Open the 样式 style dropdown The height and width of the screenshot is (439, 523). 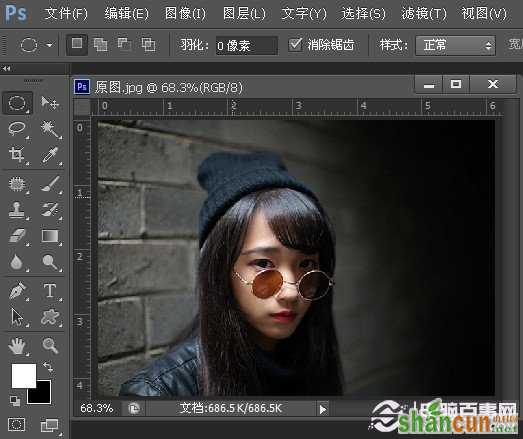click(455, 45)
